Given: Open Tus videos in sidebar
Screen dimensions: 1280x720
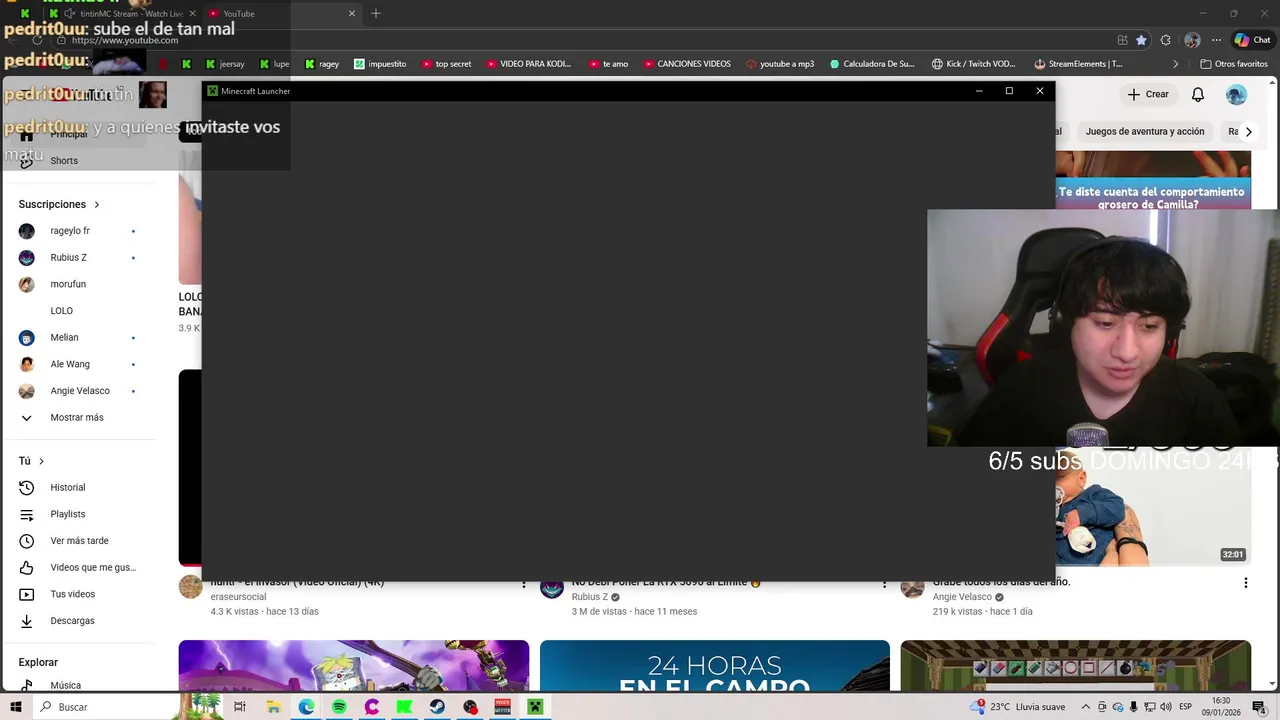Looking at the screenshot, I should tap(80, 594).
